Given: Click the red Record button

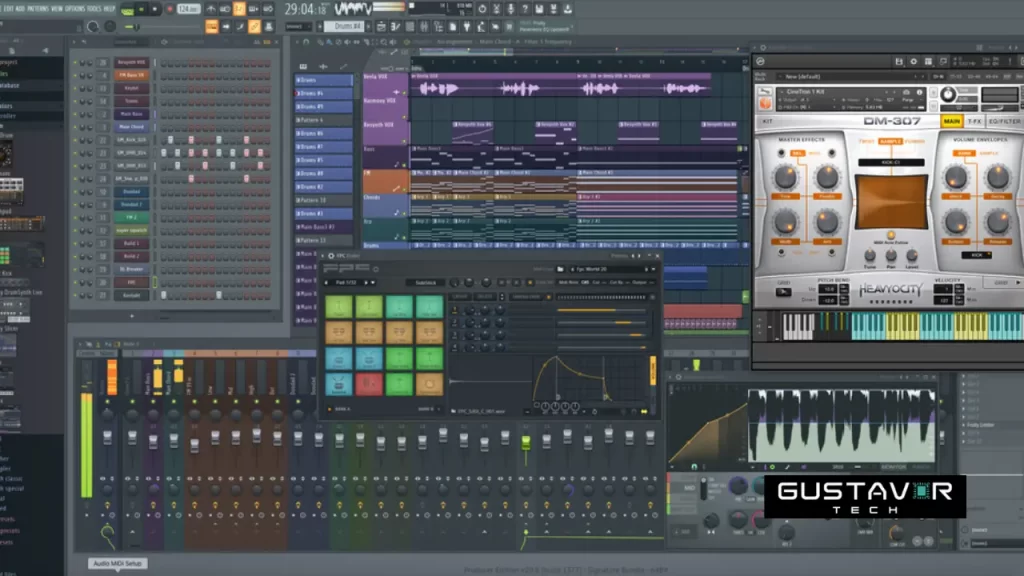Looking at the screenshot, I should (170, 9).
